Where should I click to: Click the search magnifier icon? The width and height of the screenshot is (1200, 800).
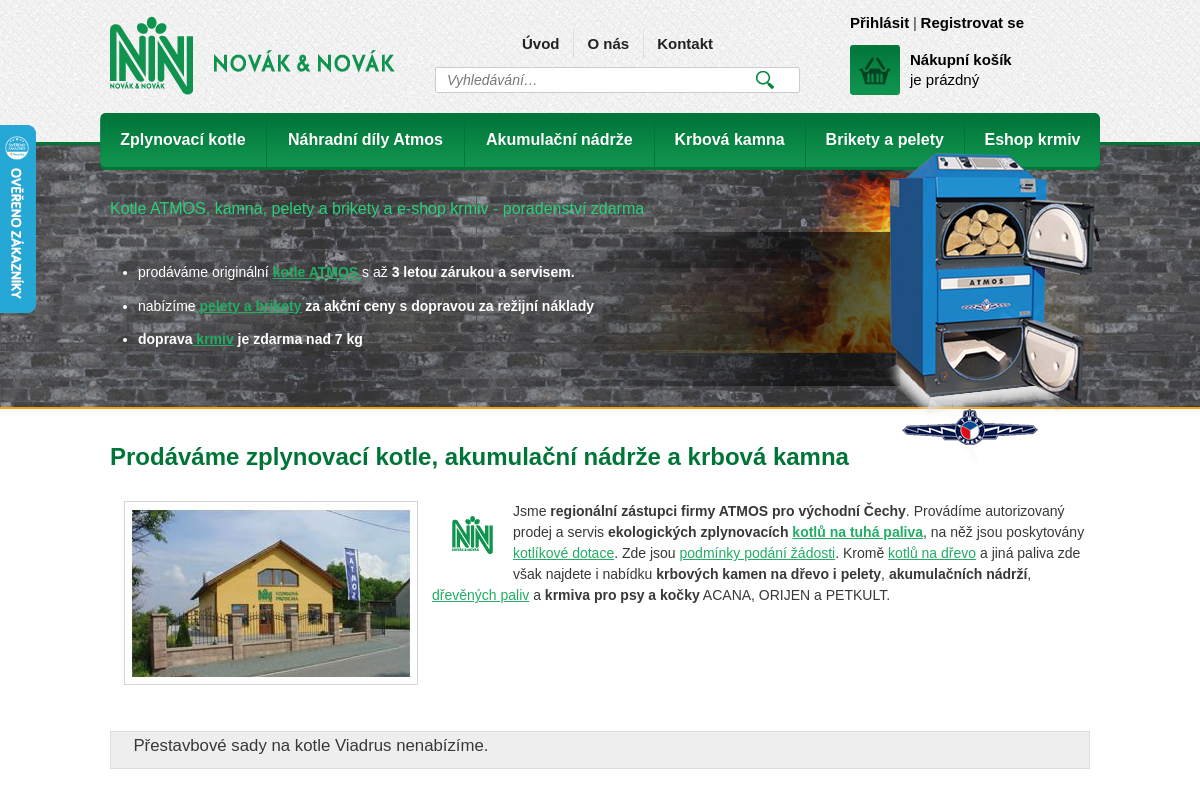765,79
